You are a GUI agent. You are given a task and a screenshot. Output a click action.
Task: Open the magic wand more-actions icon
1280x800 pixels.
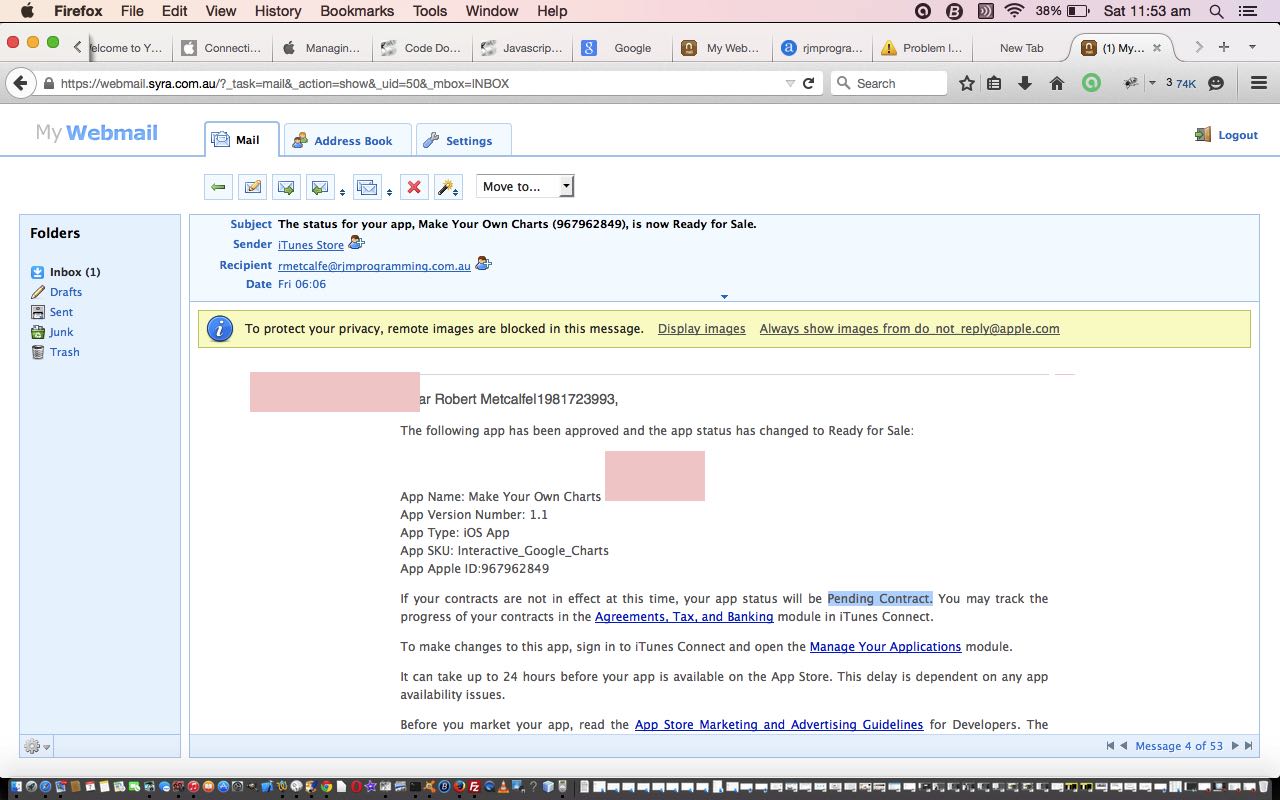(448, 187)
